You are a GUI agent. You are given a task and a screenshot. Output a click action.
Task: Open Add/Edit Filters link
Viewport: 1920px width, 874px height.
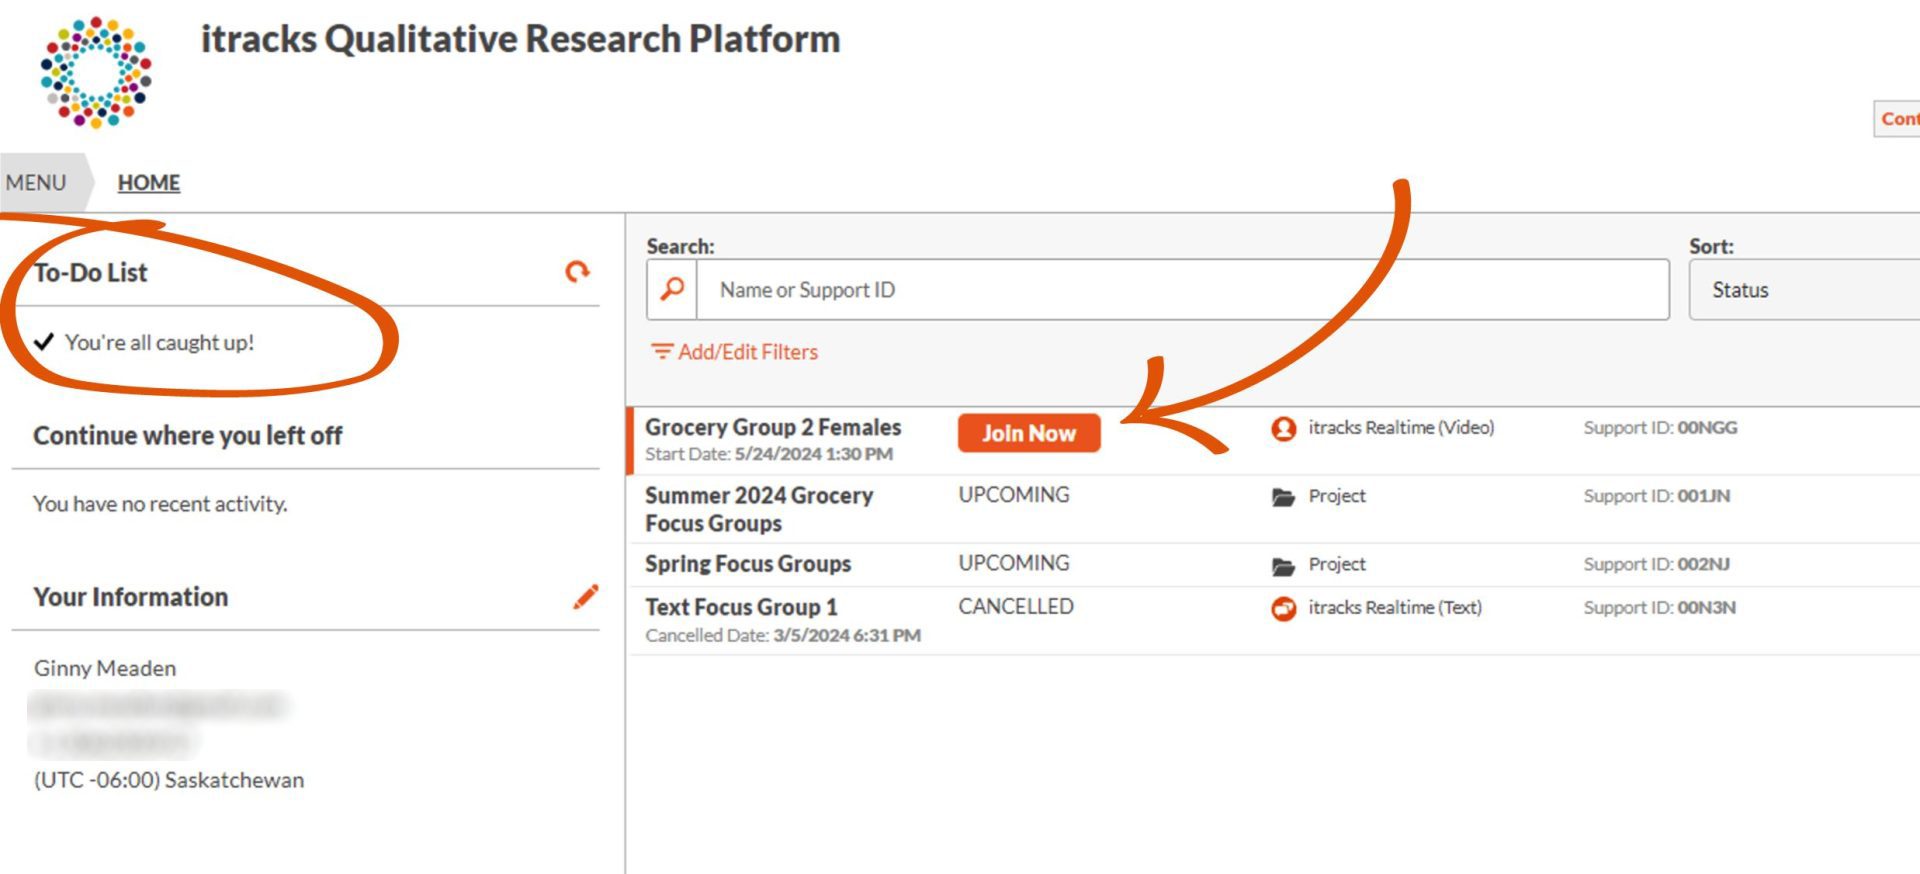click(x=748, y=352)
